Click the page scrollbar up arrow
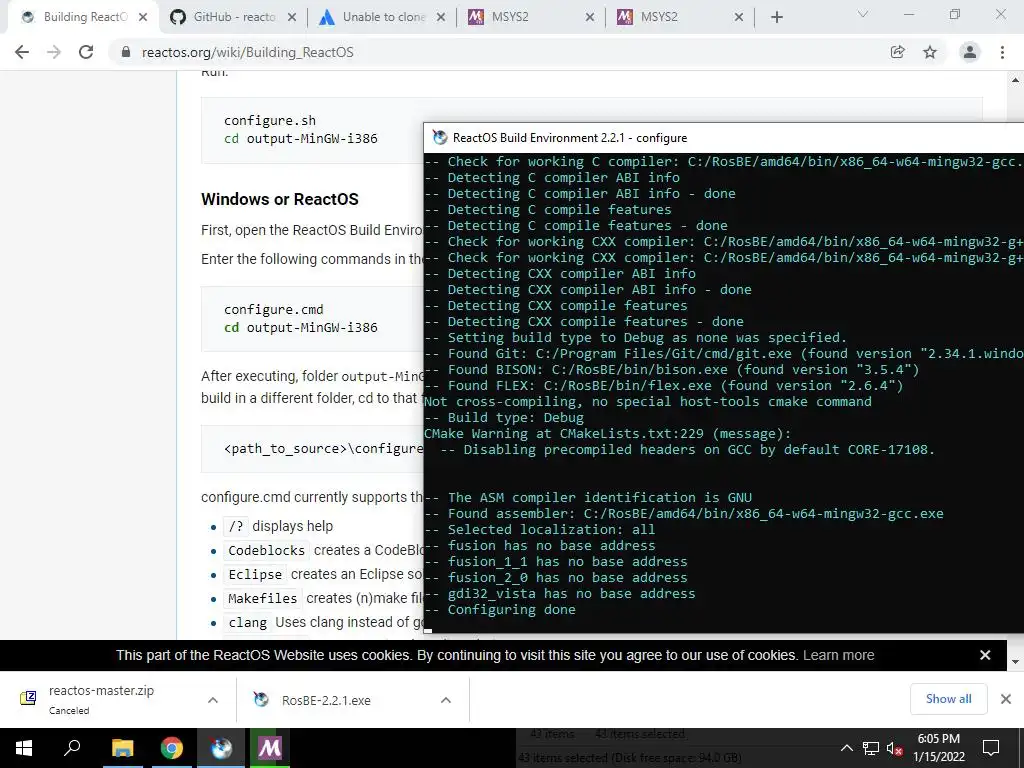Screen dimensions: 1024x768 coord(1015,80)
